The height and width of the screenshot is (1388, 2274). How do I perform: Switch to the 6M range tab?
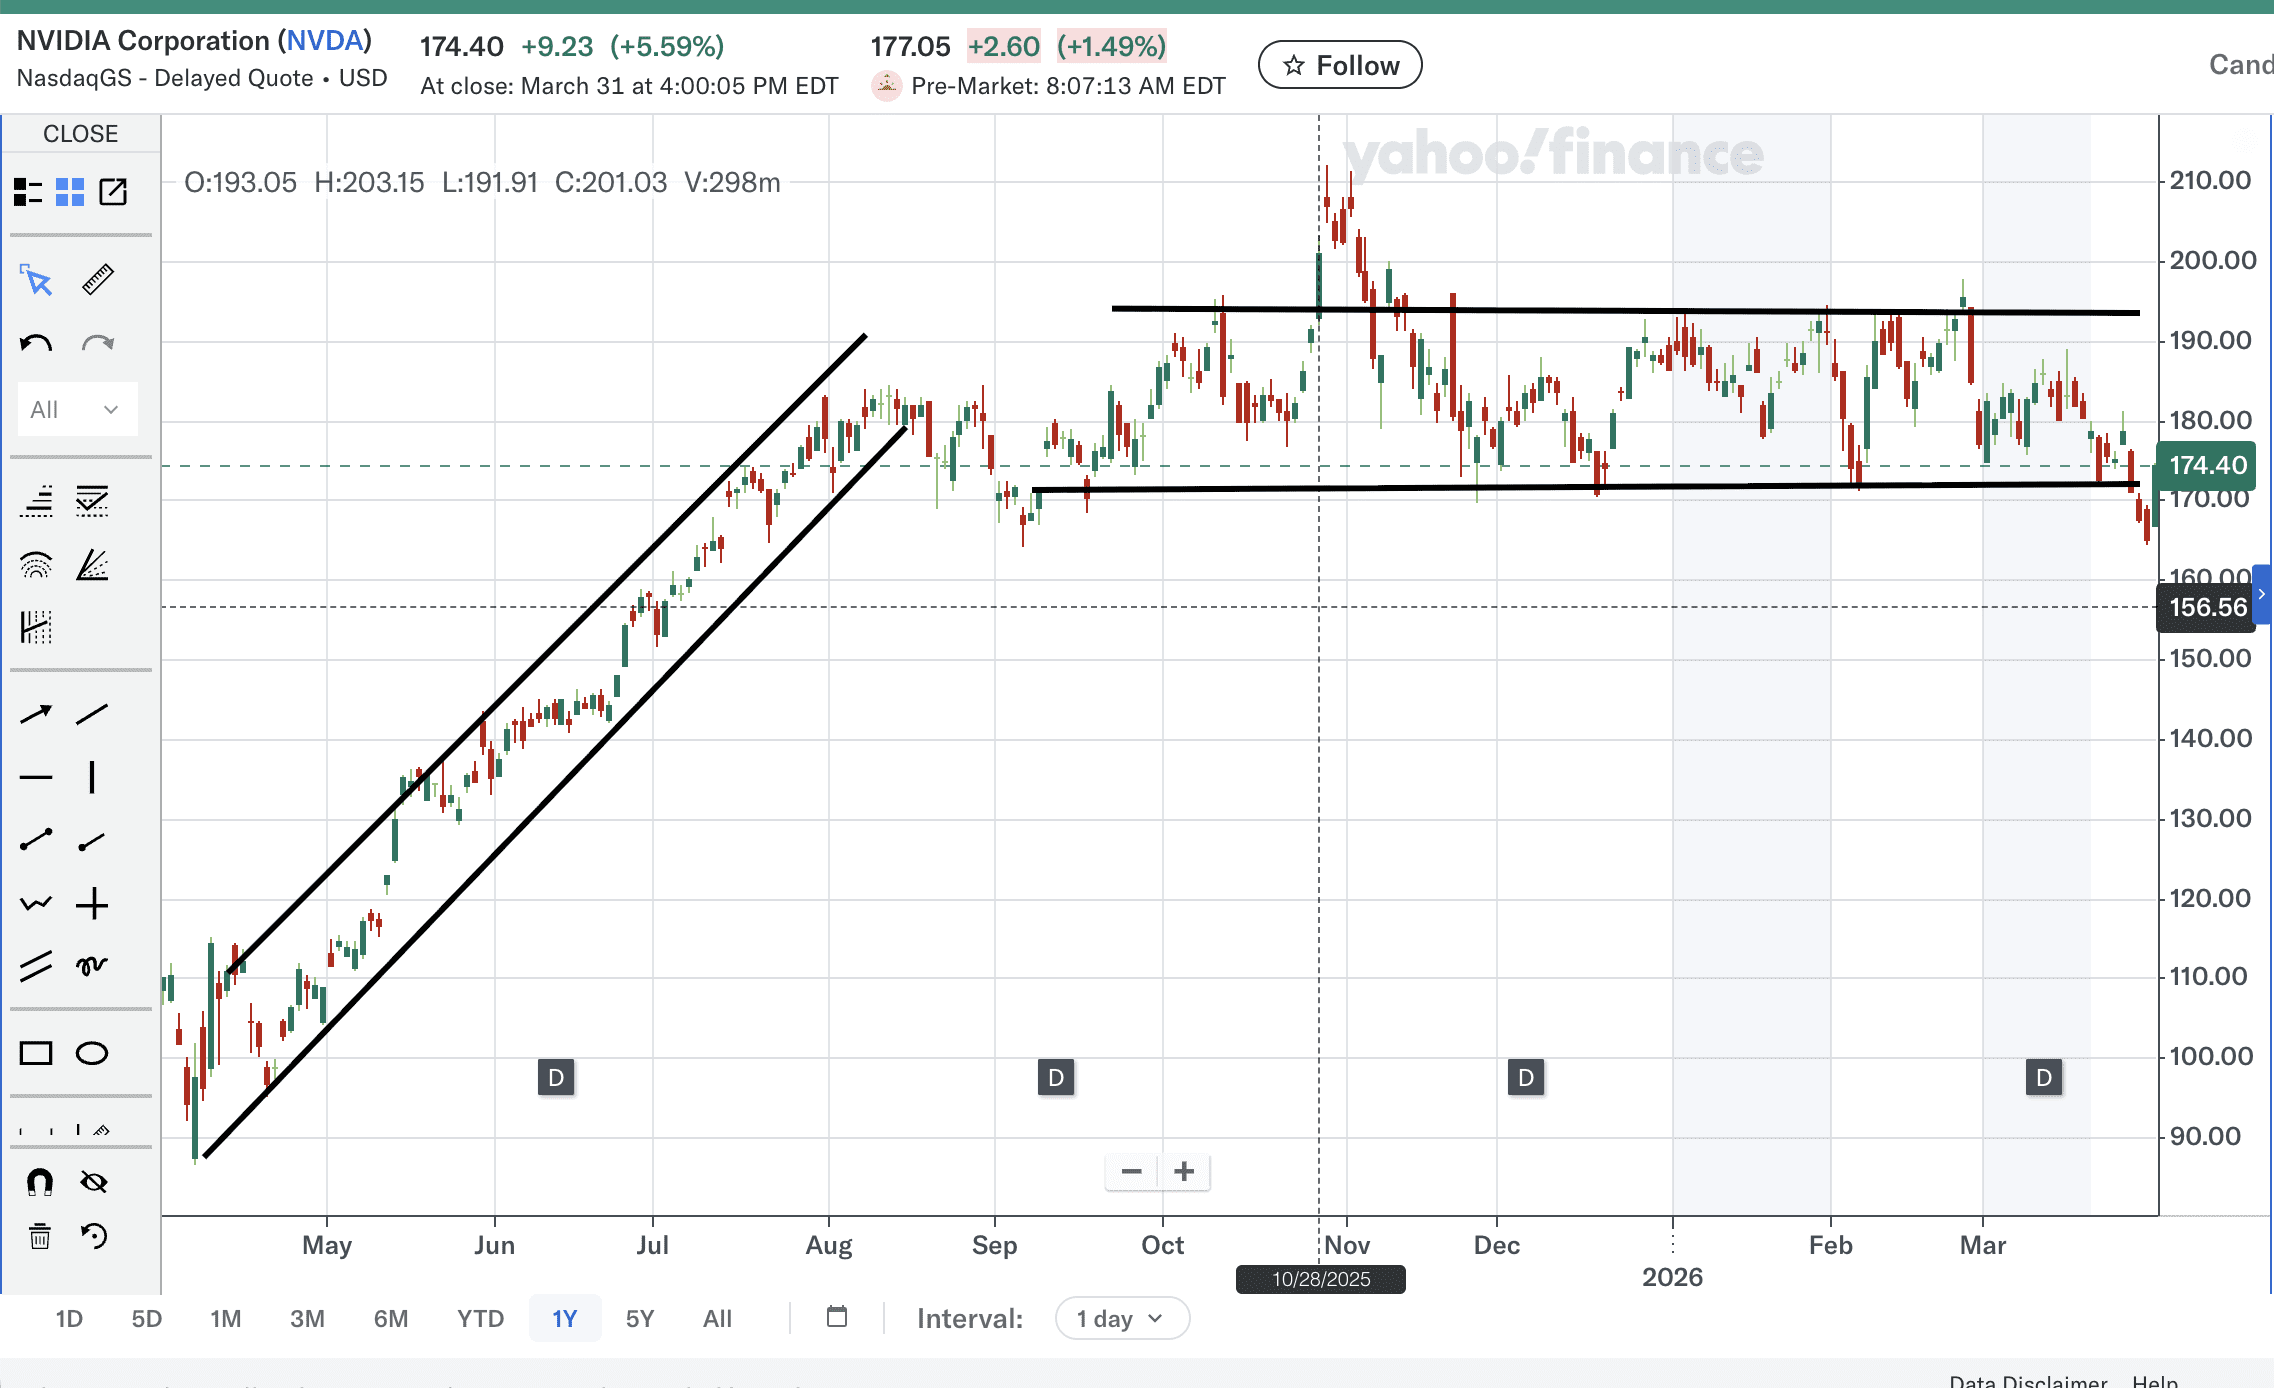(390, 1319)
